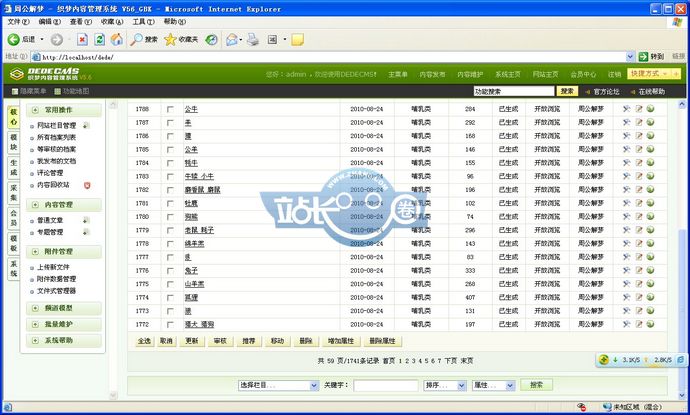The image size is (690, 415).
Task: Click the icon beside 网站栏目管理
Action: pyautogui.click(x=86, y=125)
